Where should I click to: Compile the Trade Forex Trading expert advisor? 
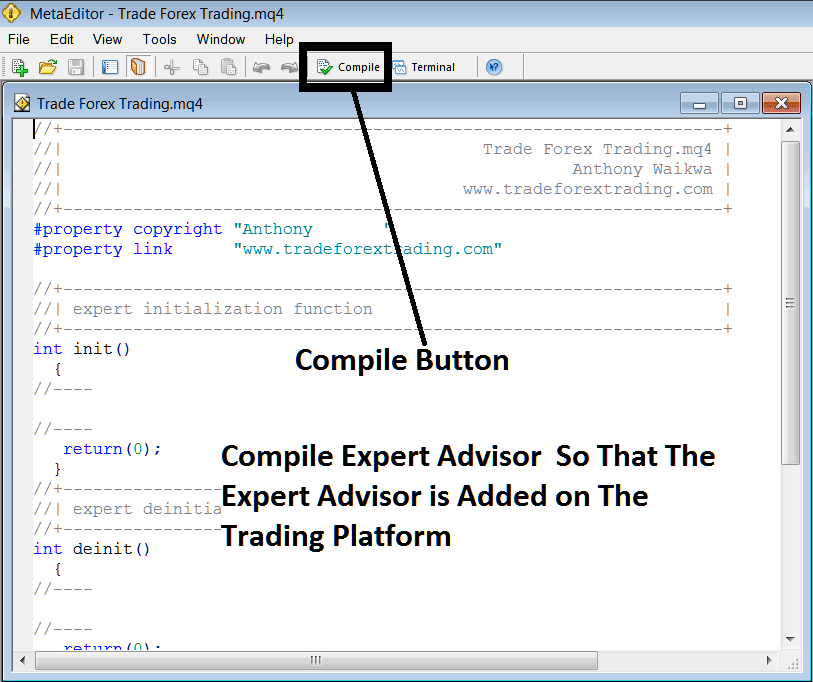pos(345,66)
